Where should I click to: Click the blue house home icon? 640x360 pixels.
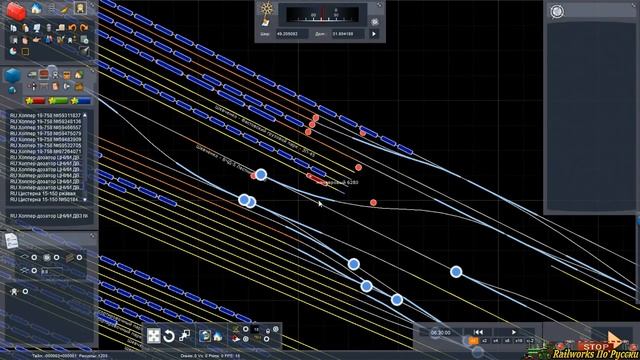(x=36, y=9)
